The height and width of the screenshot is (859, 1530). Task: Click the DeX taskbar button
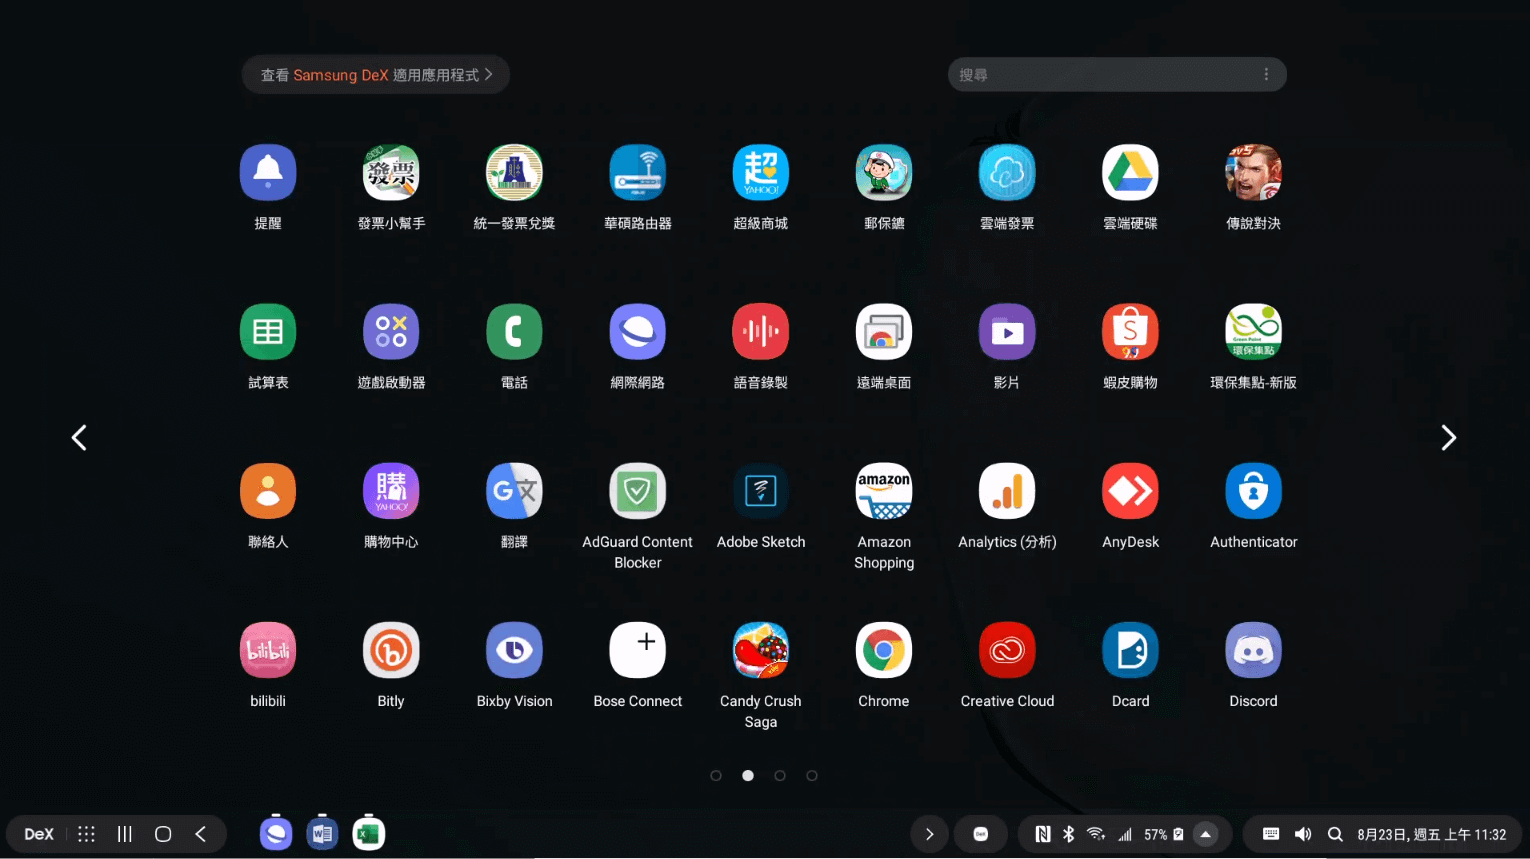39,834
